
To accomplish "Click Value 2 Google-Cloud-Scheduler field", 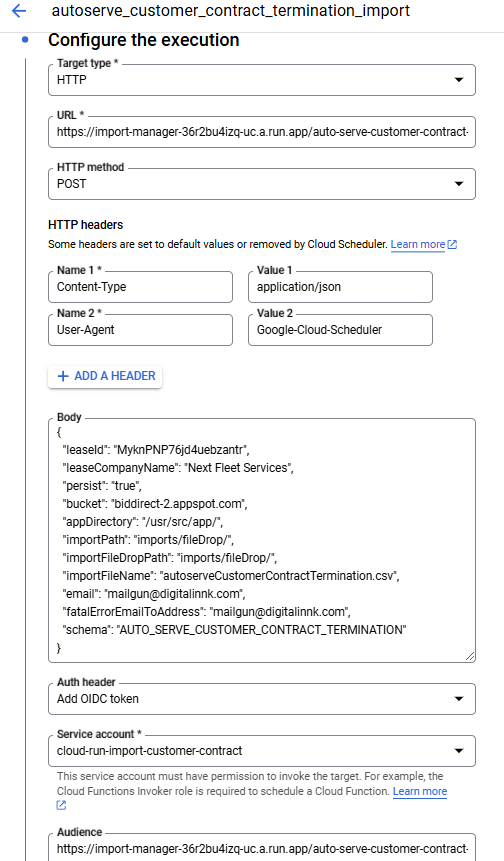I will coord(340,329).
